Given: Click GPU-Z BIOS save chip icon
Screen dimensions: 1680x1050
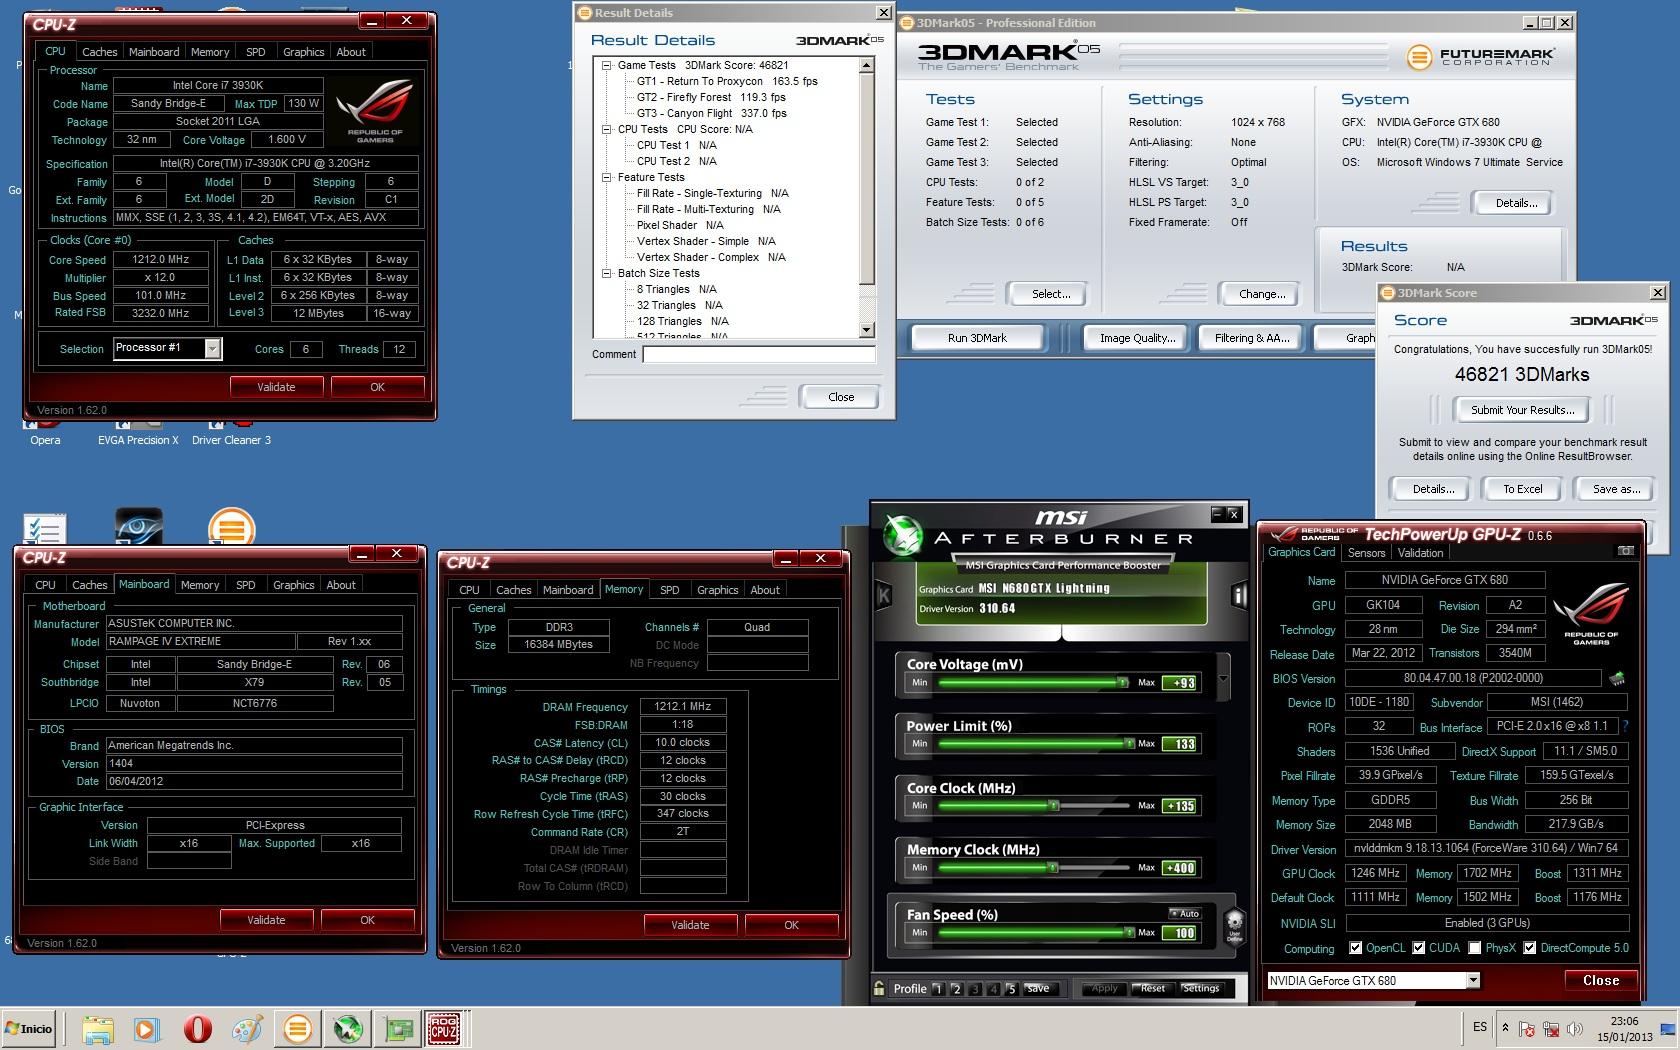Looking at the screenshot, I should 1616,679.
